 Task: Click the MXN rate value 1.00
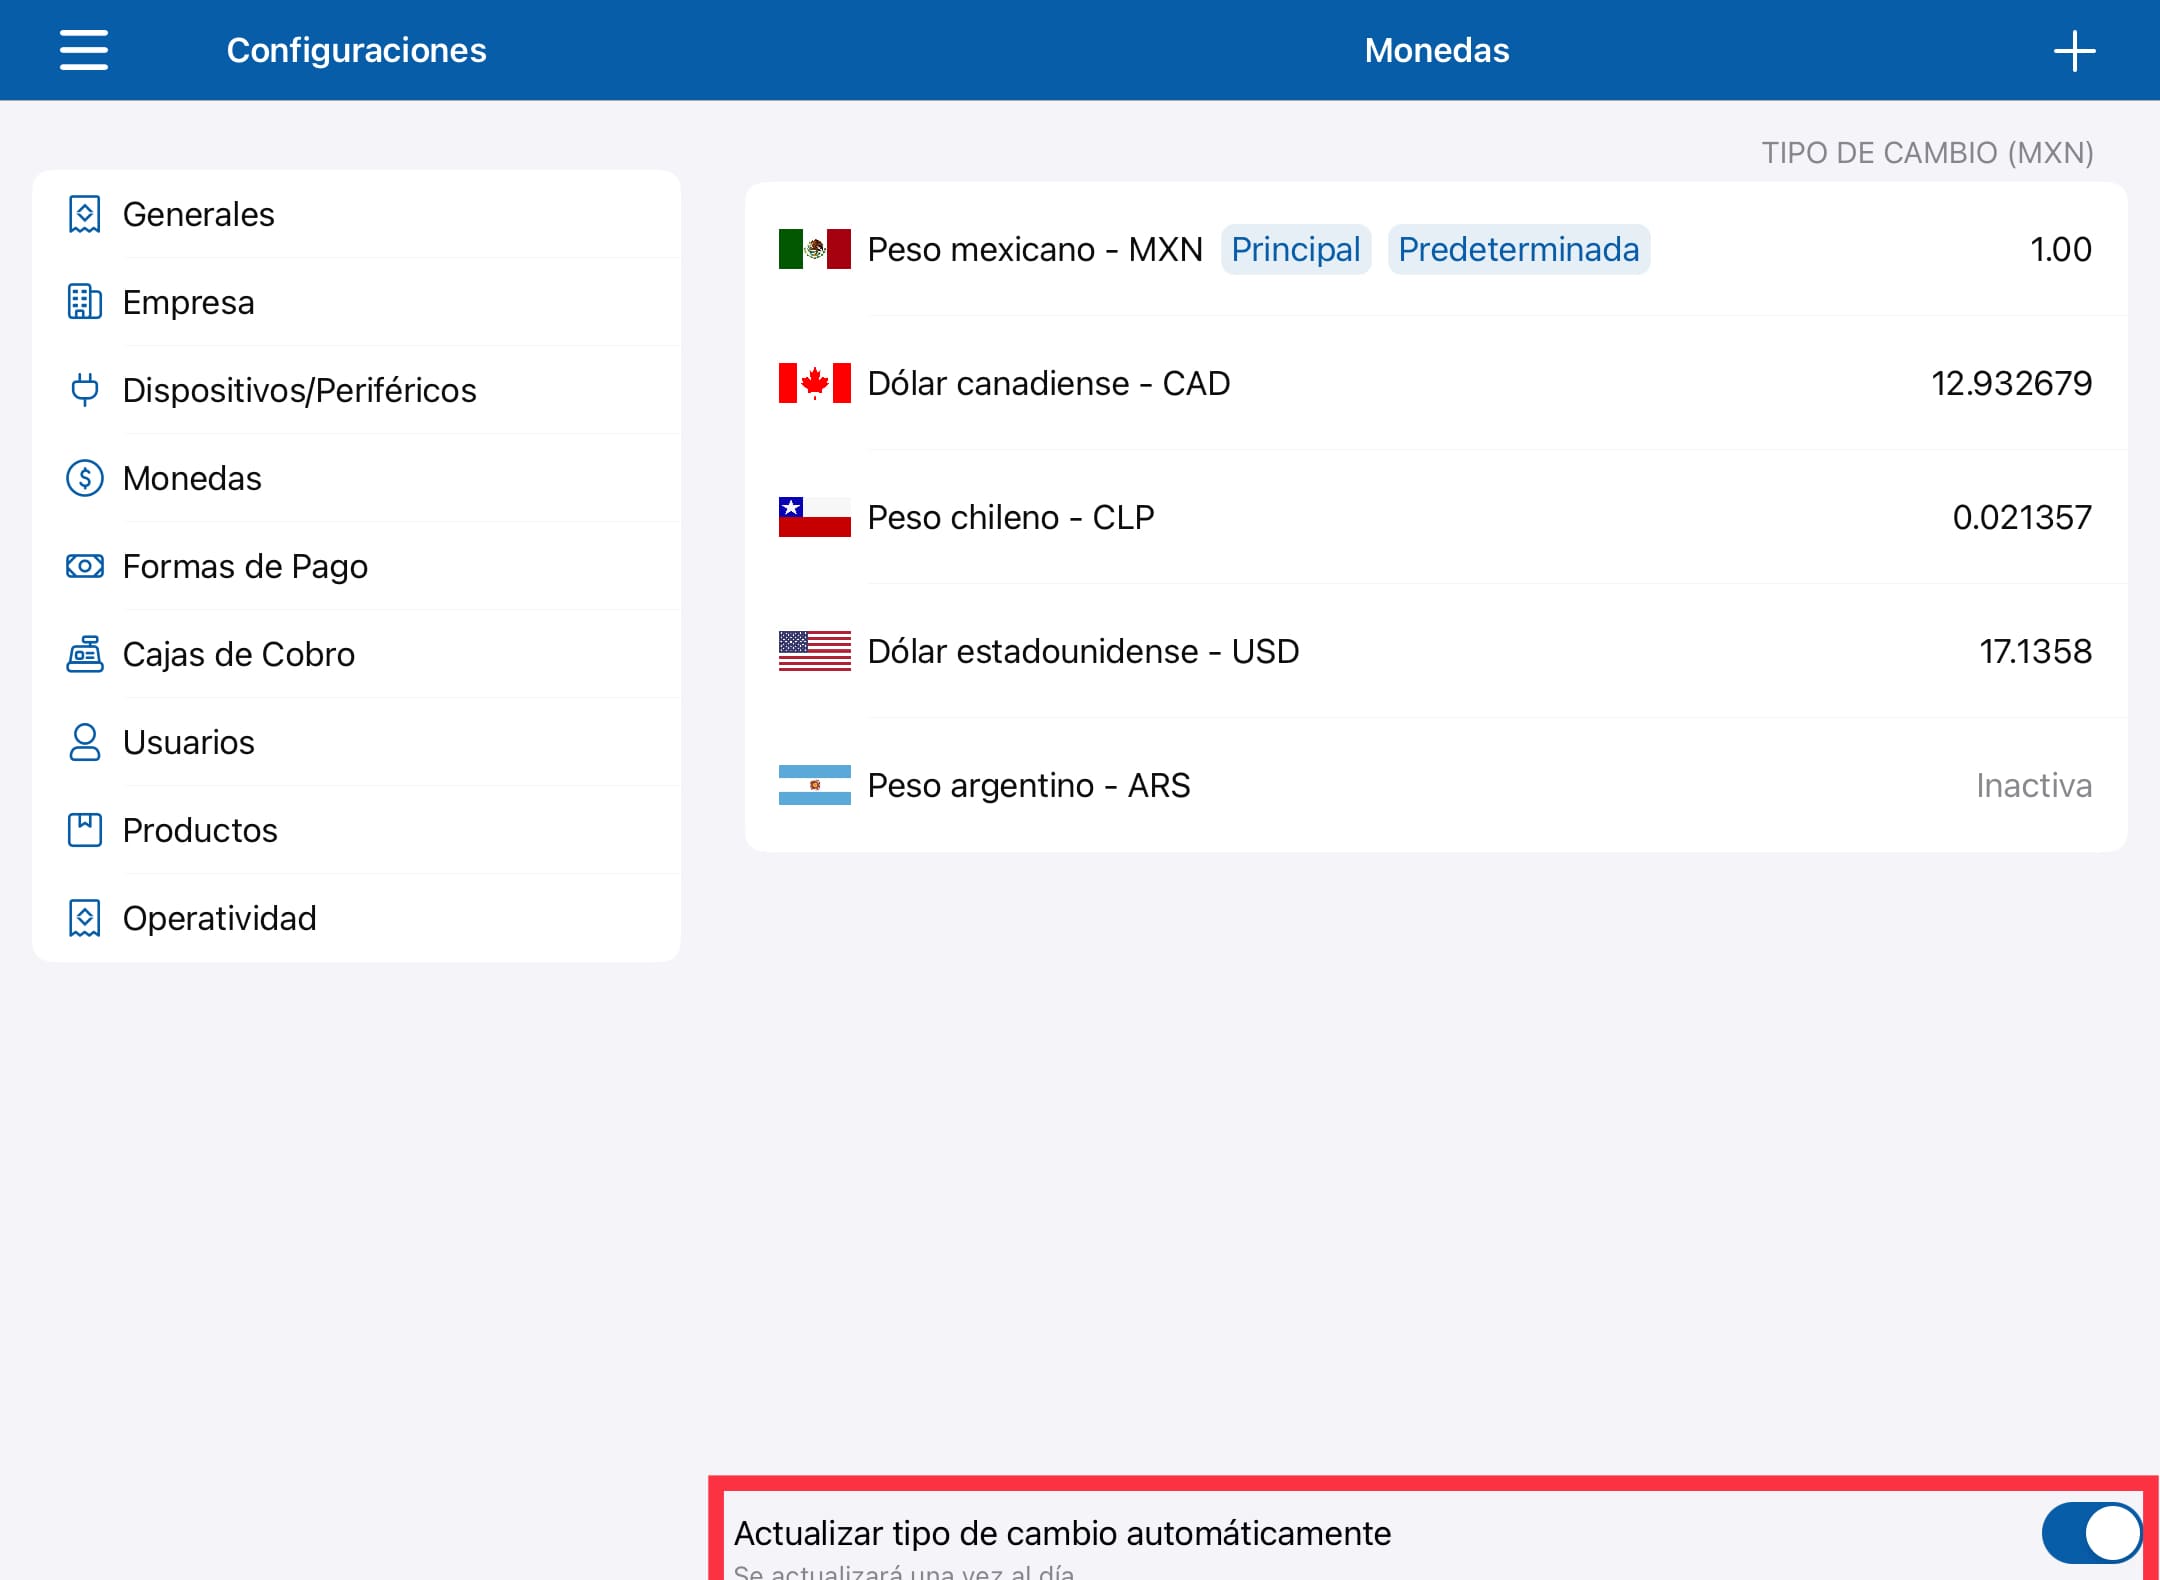[x=2061, y=249]
